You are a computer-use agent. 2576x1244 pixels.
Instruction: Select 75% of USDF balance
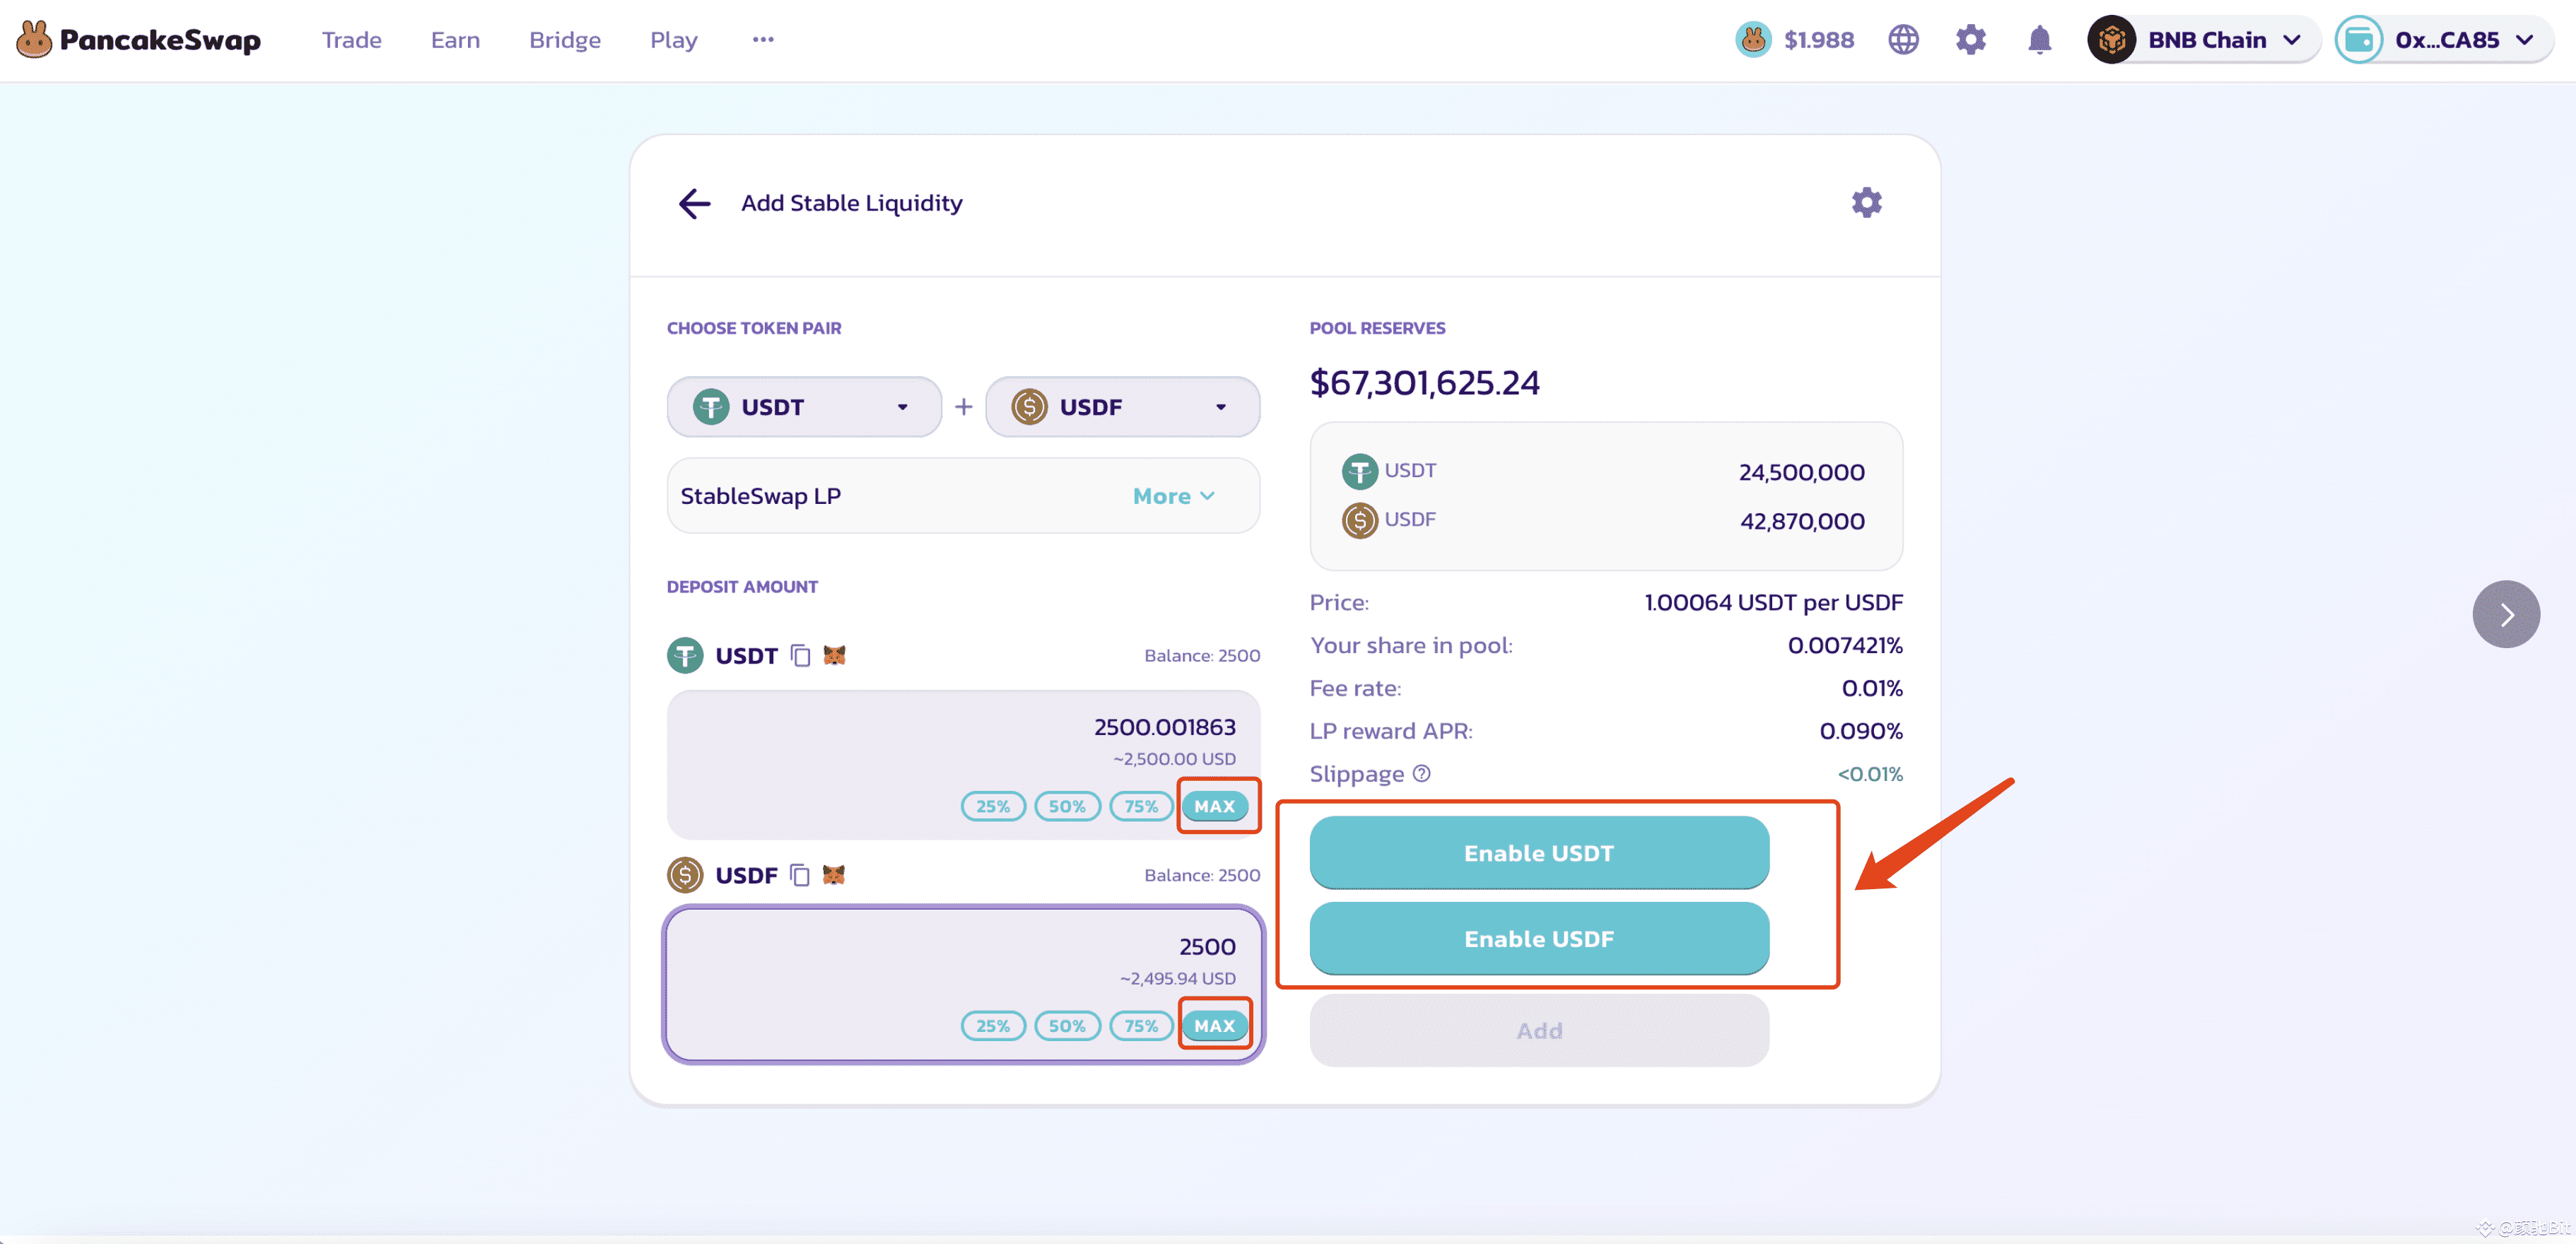pos(1141,1026)
